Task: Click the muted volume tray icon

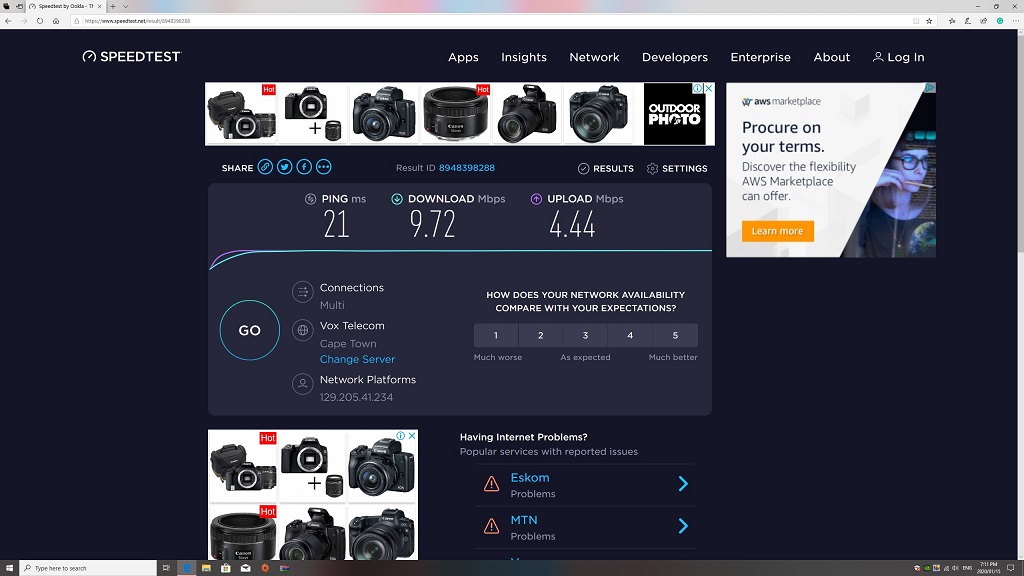Action: (x=955, y=568)
